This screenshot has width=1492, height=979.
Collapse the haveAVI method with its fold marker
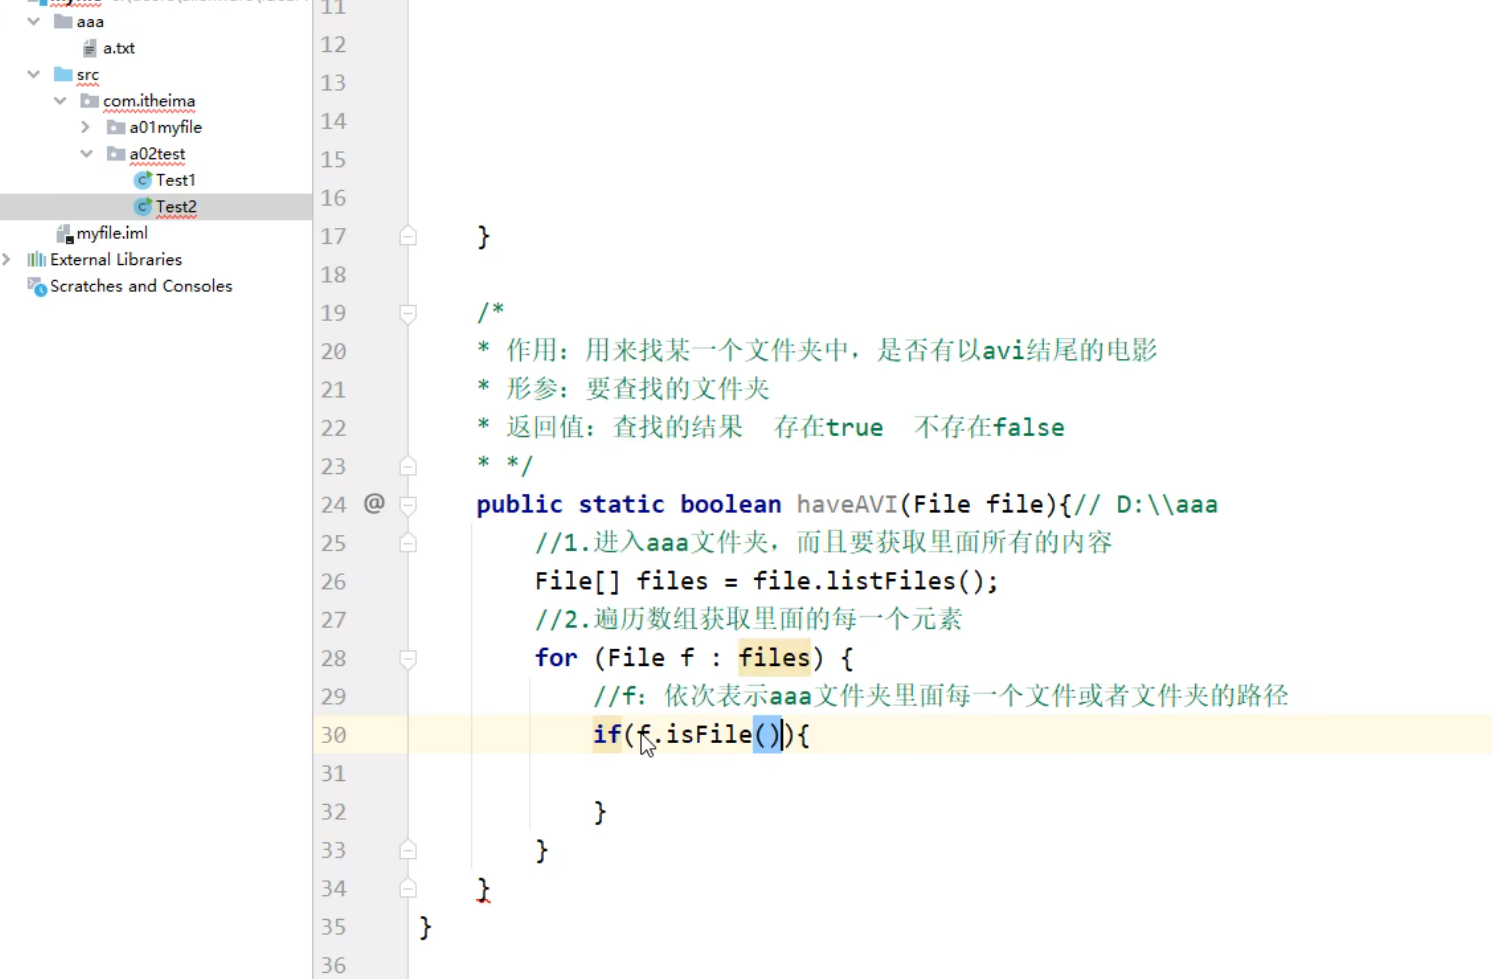pos(407,503)
